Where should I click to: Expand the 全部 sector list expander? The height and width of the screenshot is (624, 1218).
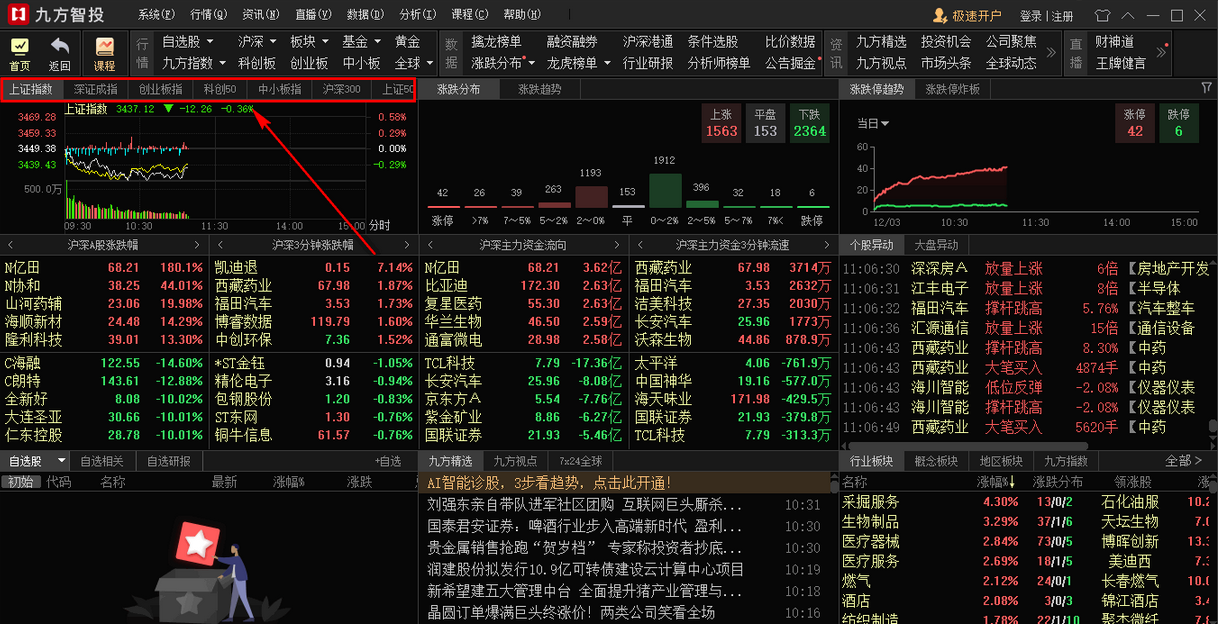pyautogui.click(x=1184, y=461)
